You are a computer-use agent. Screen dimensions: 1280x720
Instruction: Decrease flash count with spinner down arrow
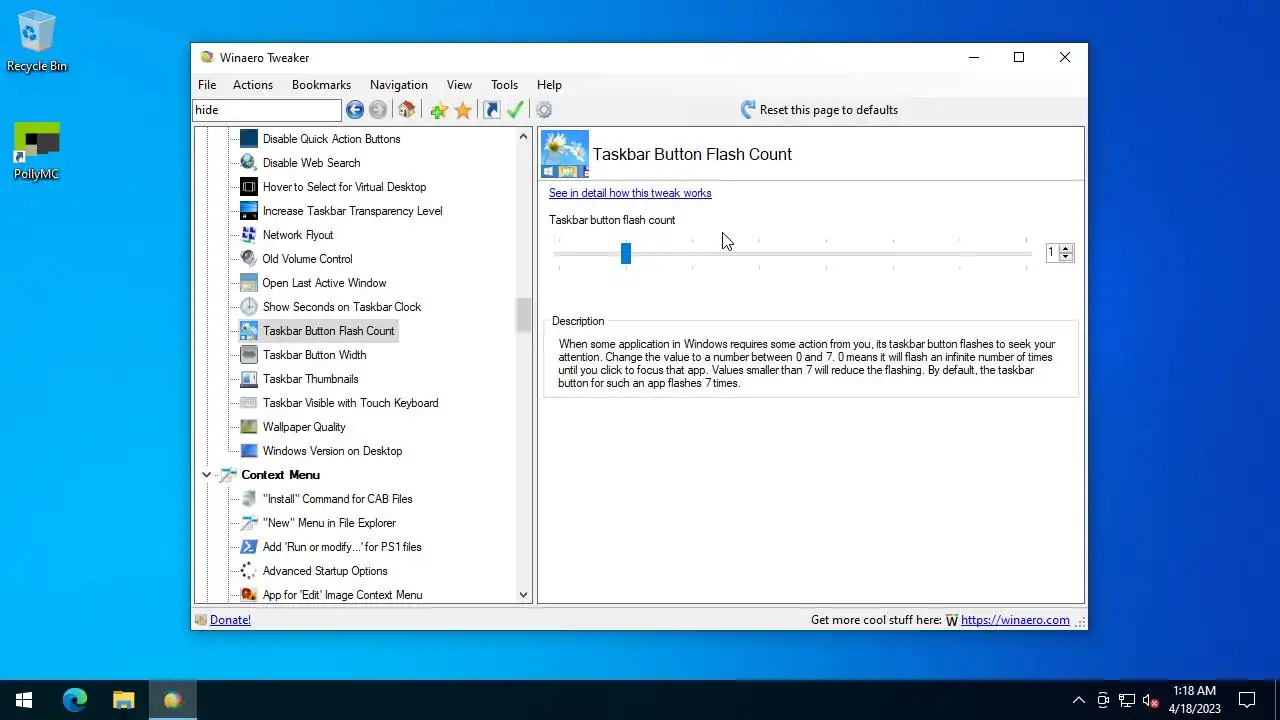point(1066,257)
